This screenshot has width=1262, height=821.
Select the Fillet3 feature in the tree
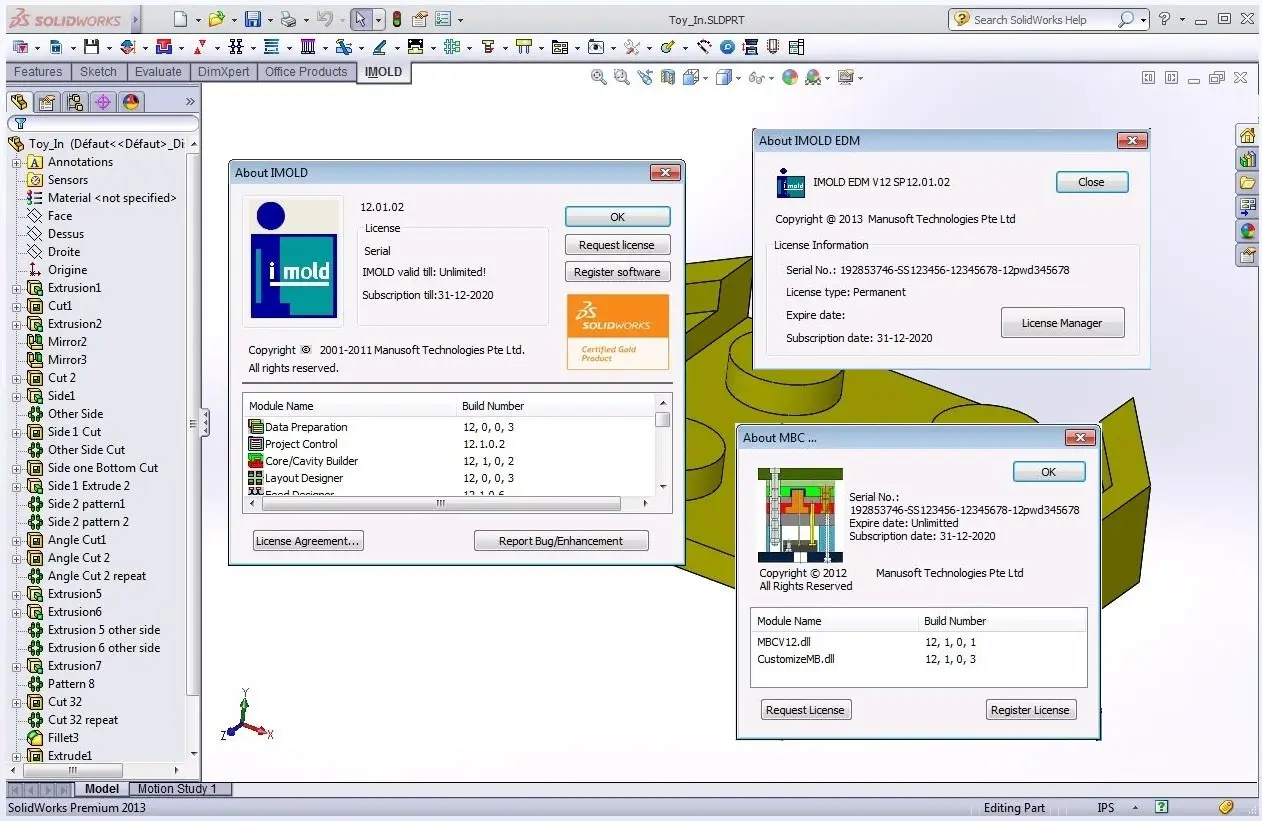[x=63, y=738]
